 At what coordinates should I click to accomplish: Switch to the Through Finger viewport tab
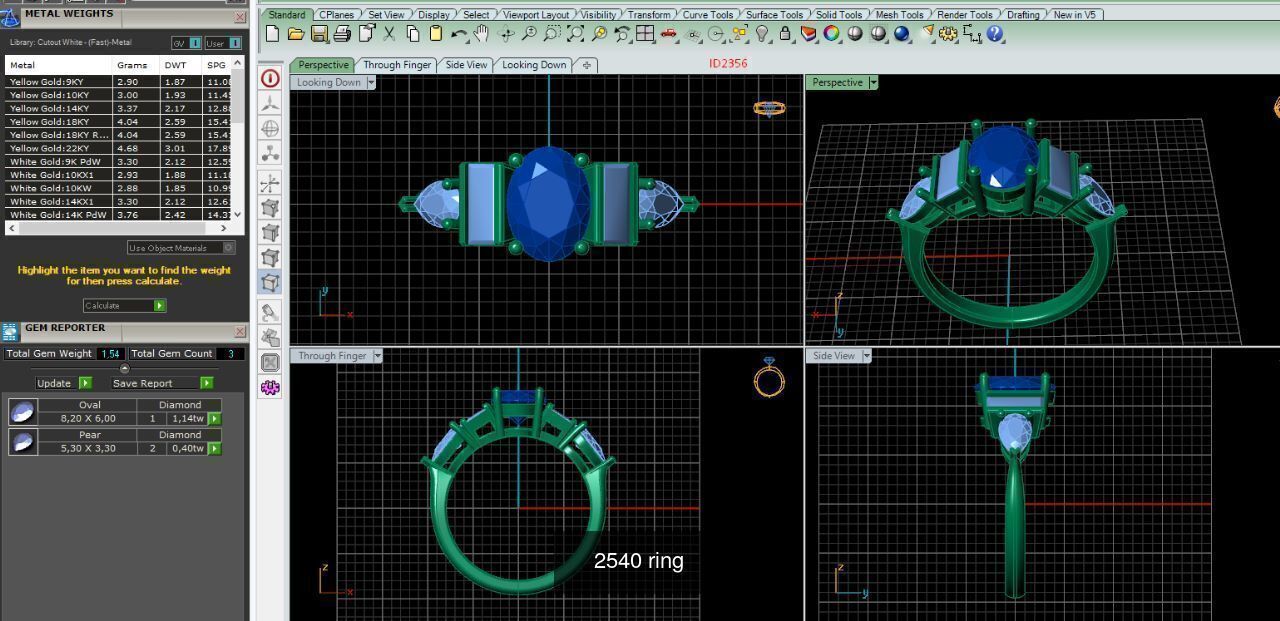pyautogui.click(x=397, y=65)
